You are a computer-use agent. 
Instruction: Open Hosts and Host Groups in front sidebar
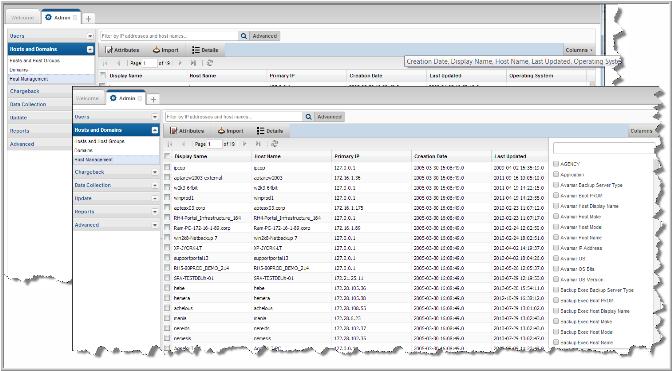pos(99,141)
